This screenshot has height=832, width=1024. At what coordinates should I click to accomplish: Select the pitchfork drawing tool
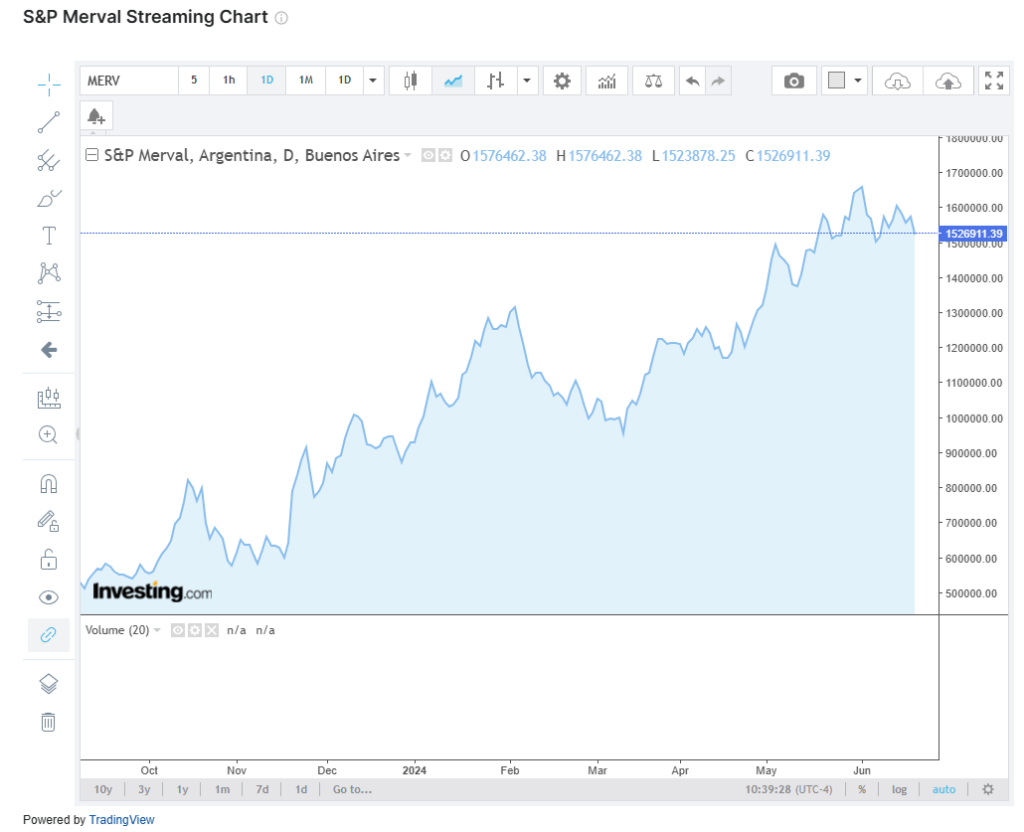click(x=49, y=160)
